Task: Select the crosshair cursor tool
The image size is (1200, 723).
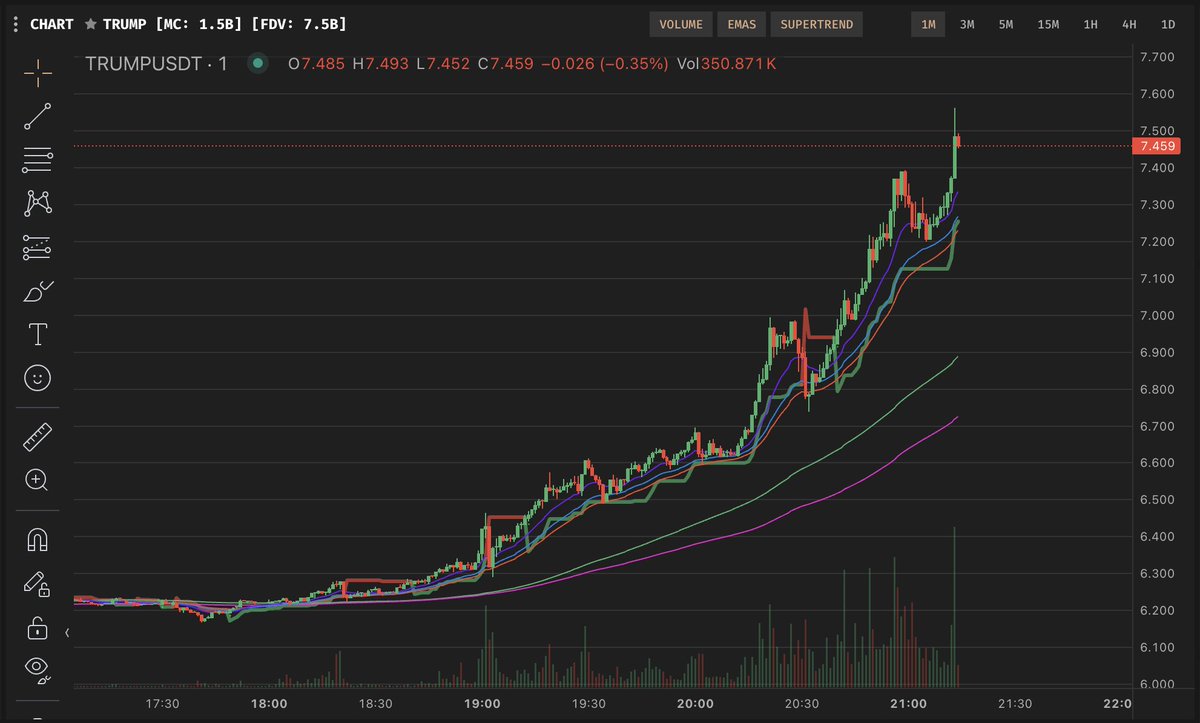Action: point(38,72)
